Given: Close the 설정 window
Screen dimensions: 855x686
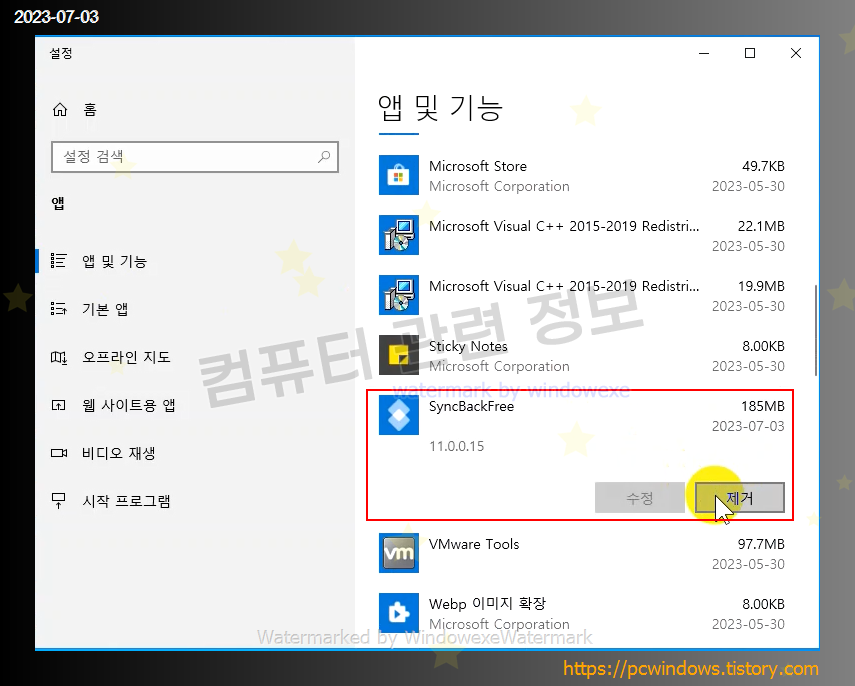Looking at the screenshot, I should coord(796,53).
